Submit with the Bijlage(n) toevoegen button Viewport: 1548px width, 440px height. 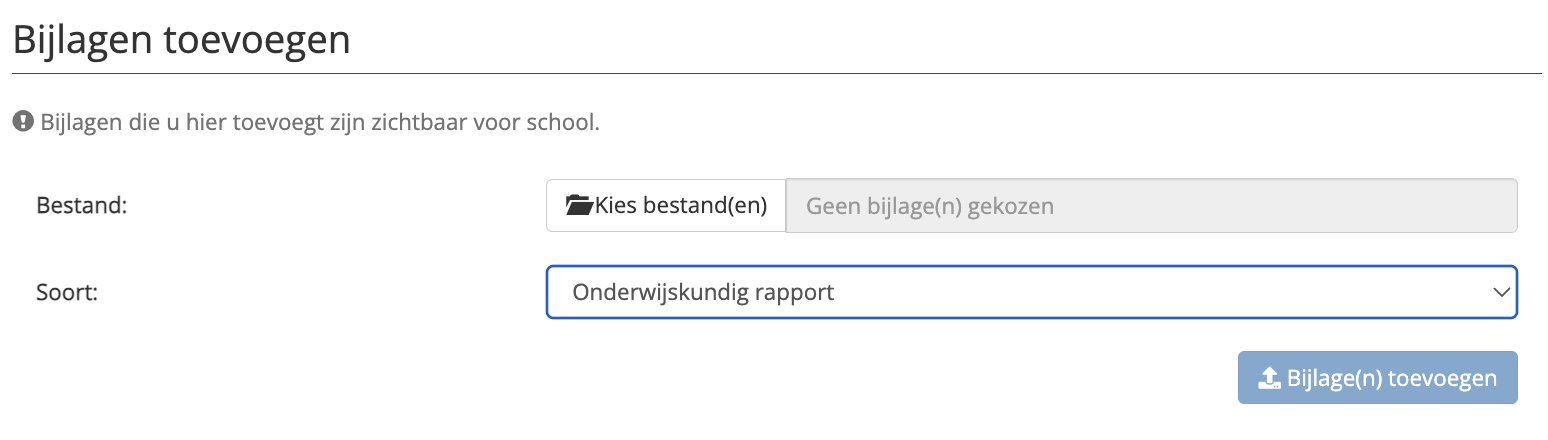pos(1377,378)
